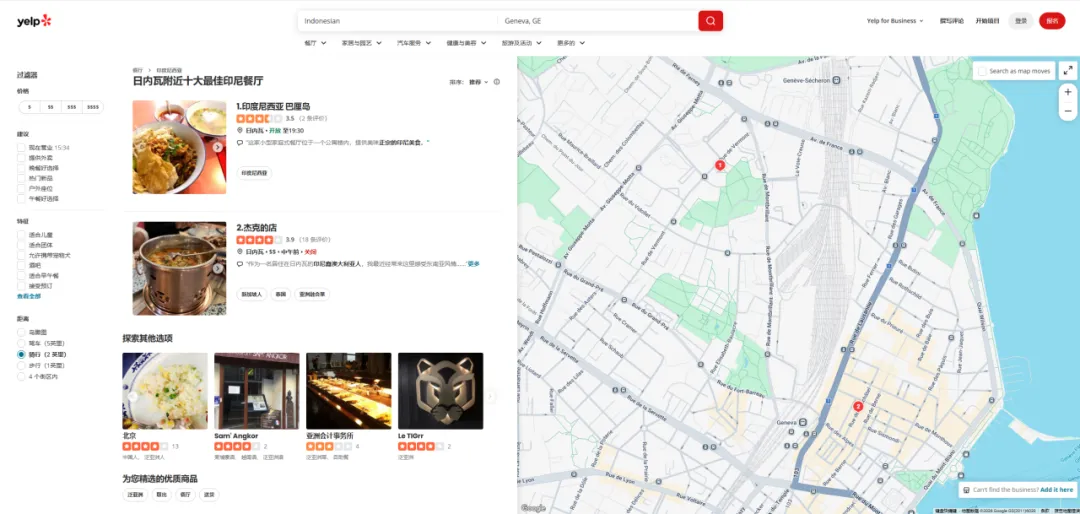This screenshot has width=1080, height=514.
Task: Click 餐厅 breadcrumb link
Action: tap(138, 70)
